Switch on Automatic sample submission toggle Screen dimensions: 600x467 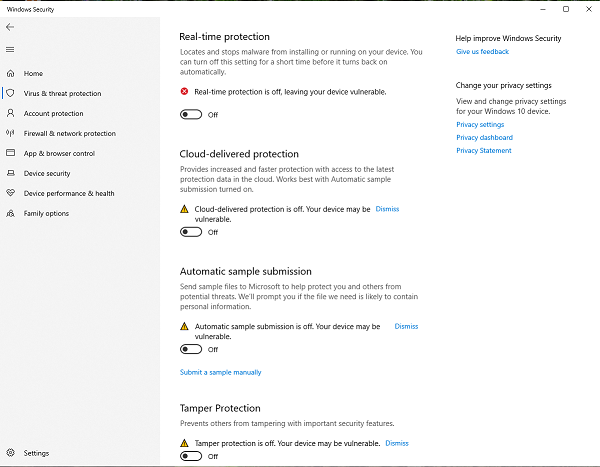(x=190, y=349)
